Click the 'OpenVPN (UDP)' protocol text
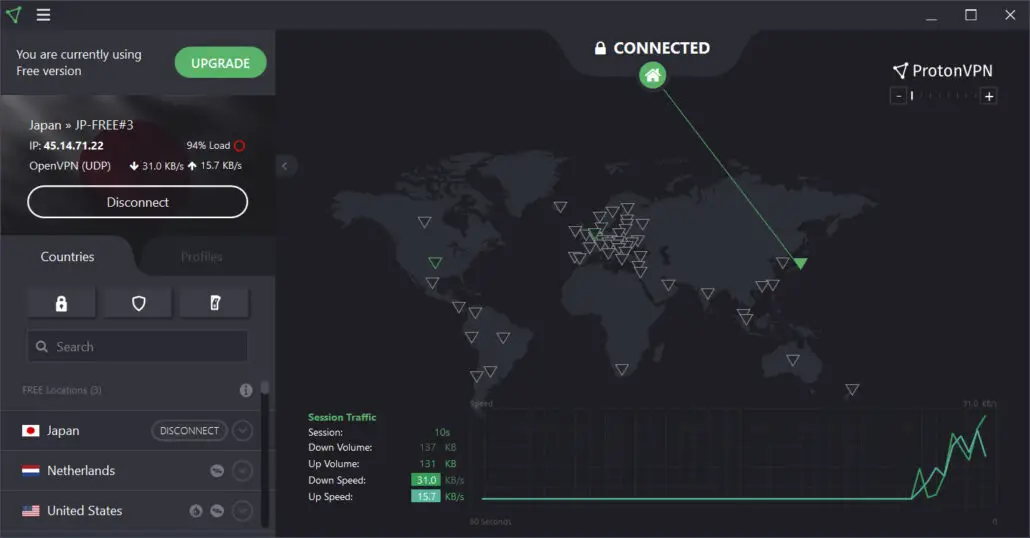This screenshot has height=538, width=1030. (x=70, y=166)
